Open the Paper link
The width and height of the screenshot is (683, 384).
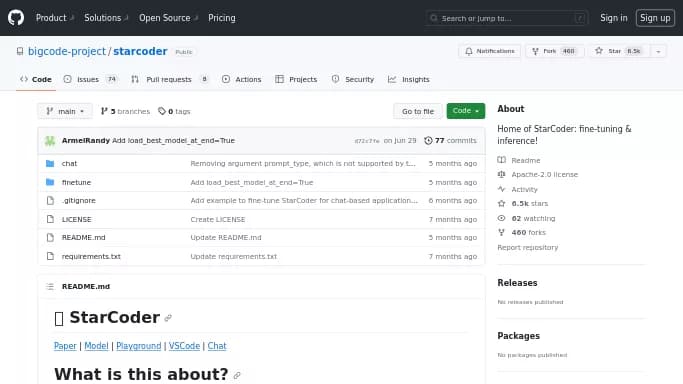coord(65,346)
